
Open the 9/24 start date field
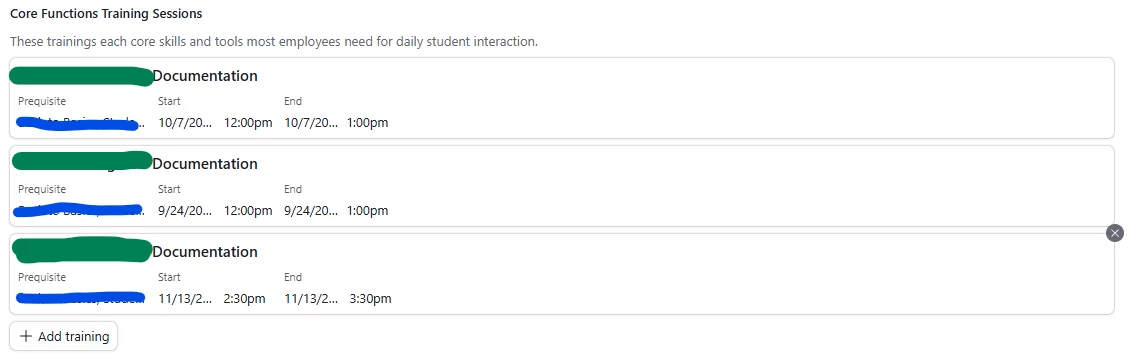186,210
